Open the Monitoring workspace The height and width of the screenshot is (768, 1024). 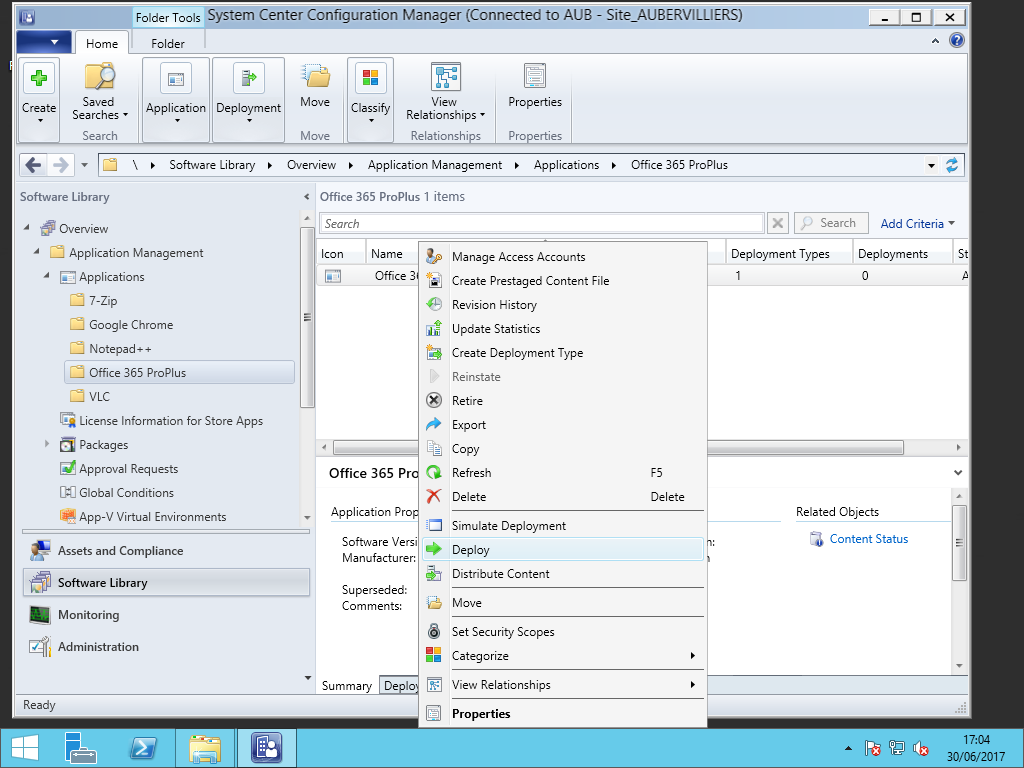pyautogui.click(x=166, y=615)
